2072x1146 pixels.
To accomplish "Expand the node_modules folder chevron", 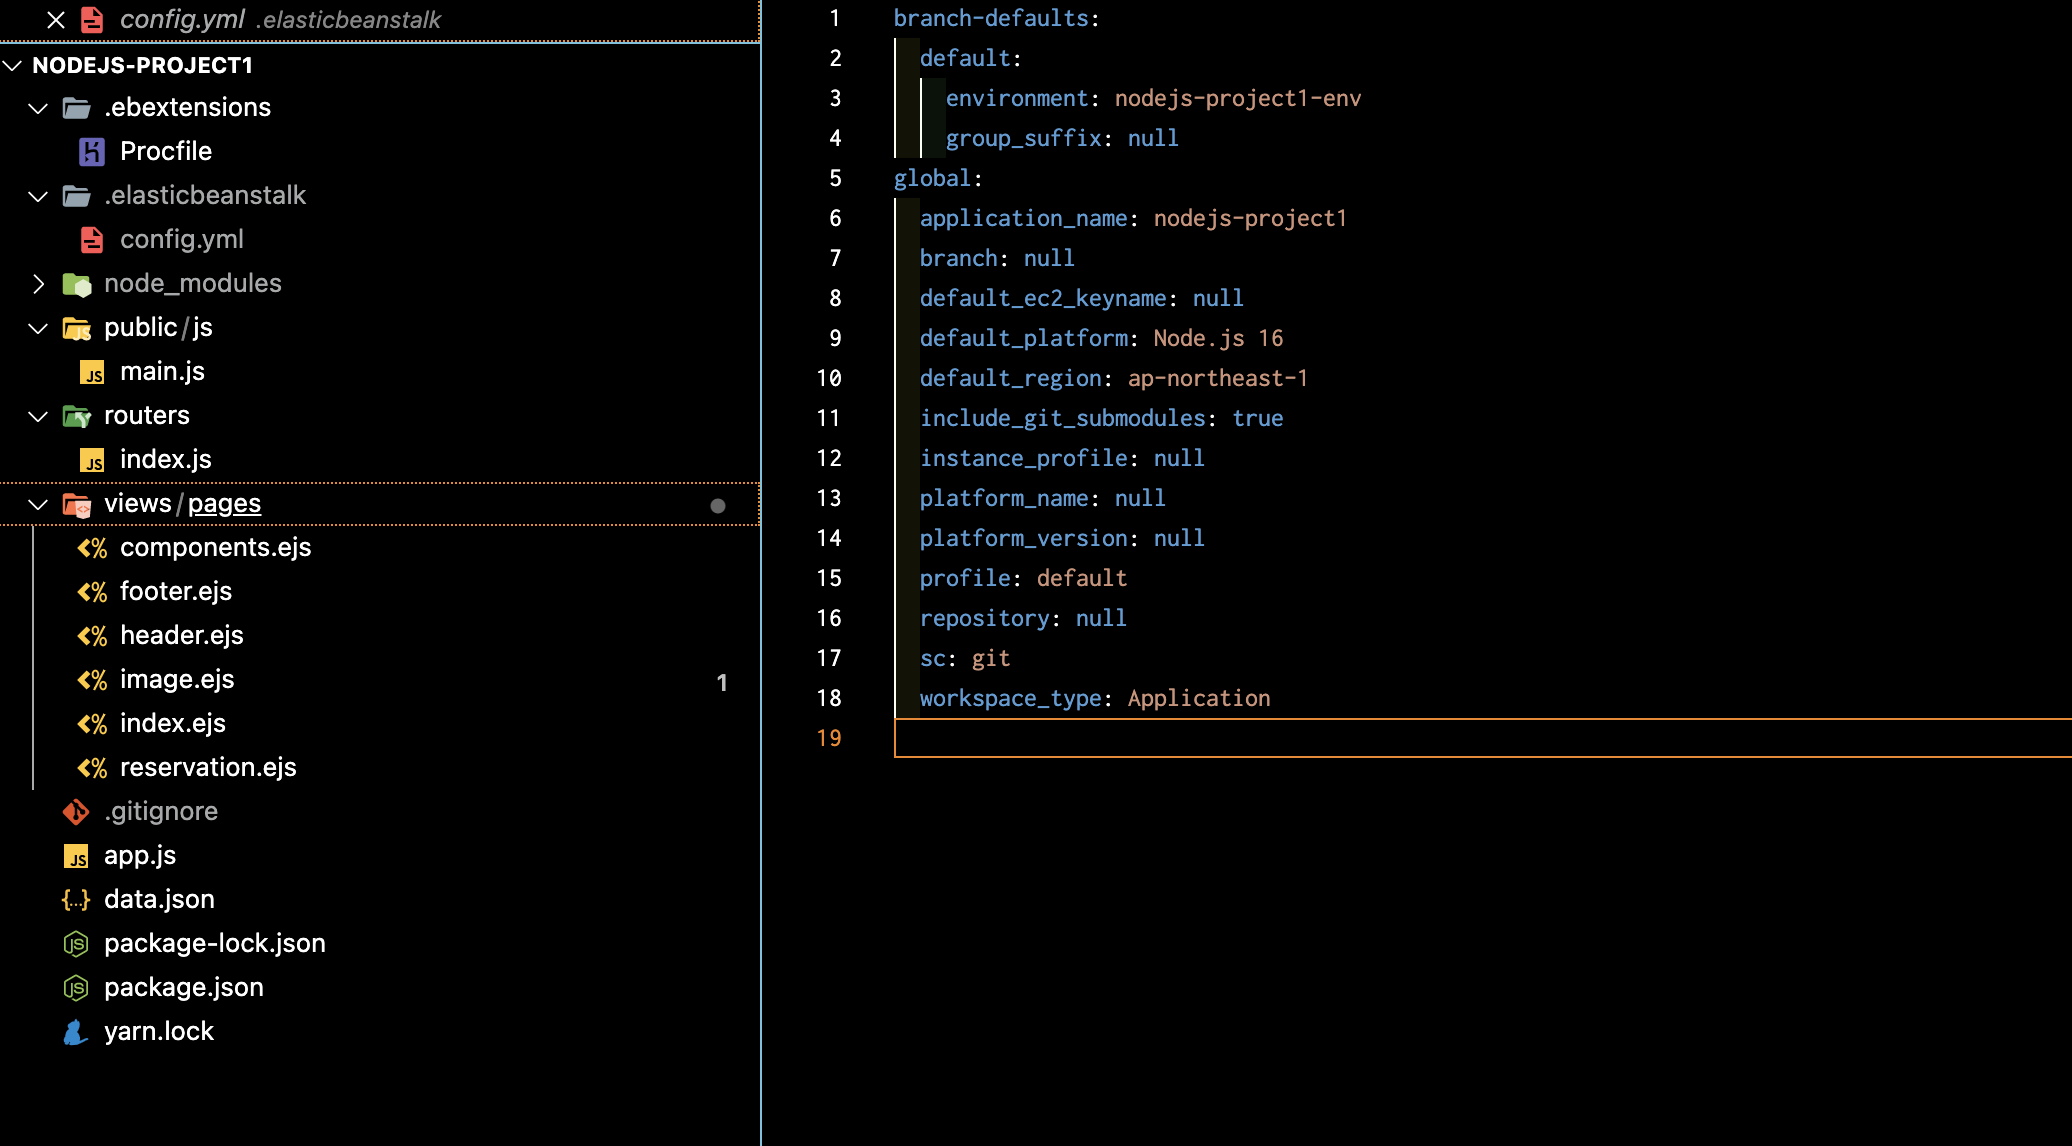I will pyautogui.click(x=38, y=284).
